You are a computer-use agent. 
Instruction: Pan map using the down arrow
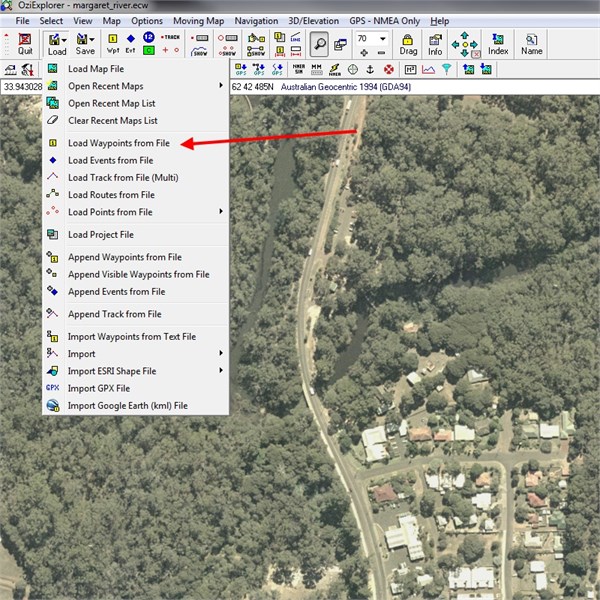465,54
